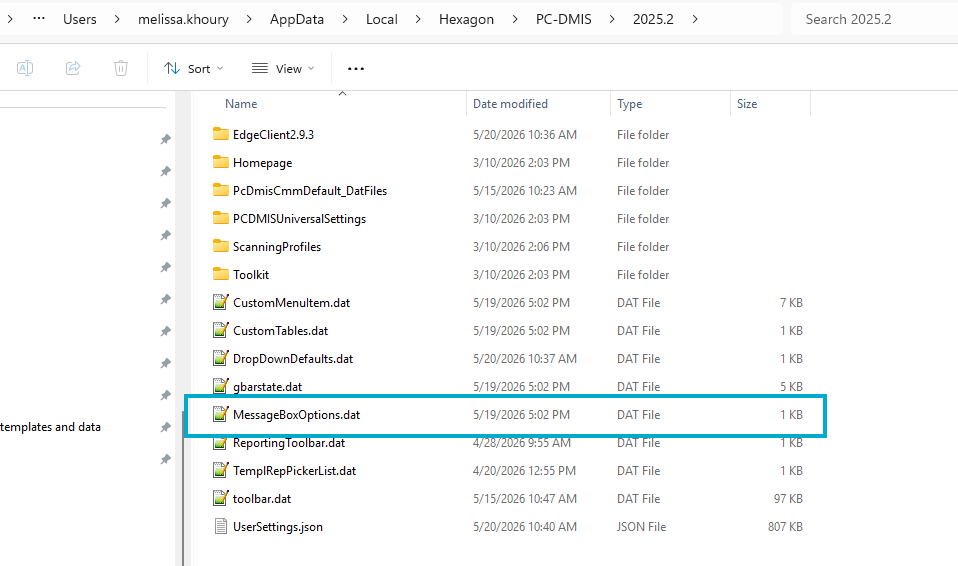Click the 97 KB size value
The width and height of the screenshot is (958, 566).
[x=788, y=499]
